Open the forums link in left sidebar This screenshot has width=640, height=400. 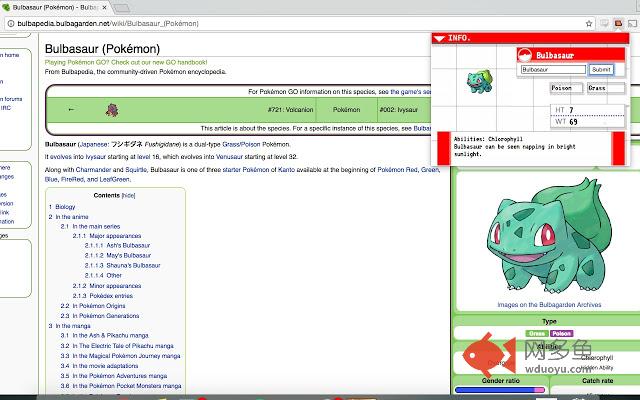click(x=13, y=99)
